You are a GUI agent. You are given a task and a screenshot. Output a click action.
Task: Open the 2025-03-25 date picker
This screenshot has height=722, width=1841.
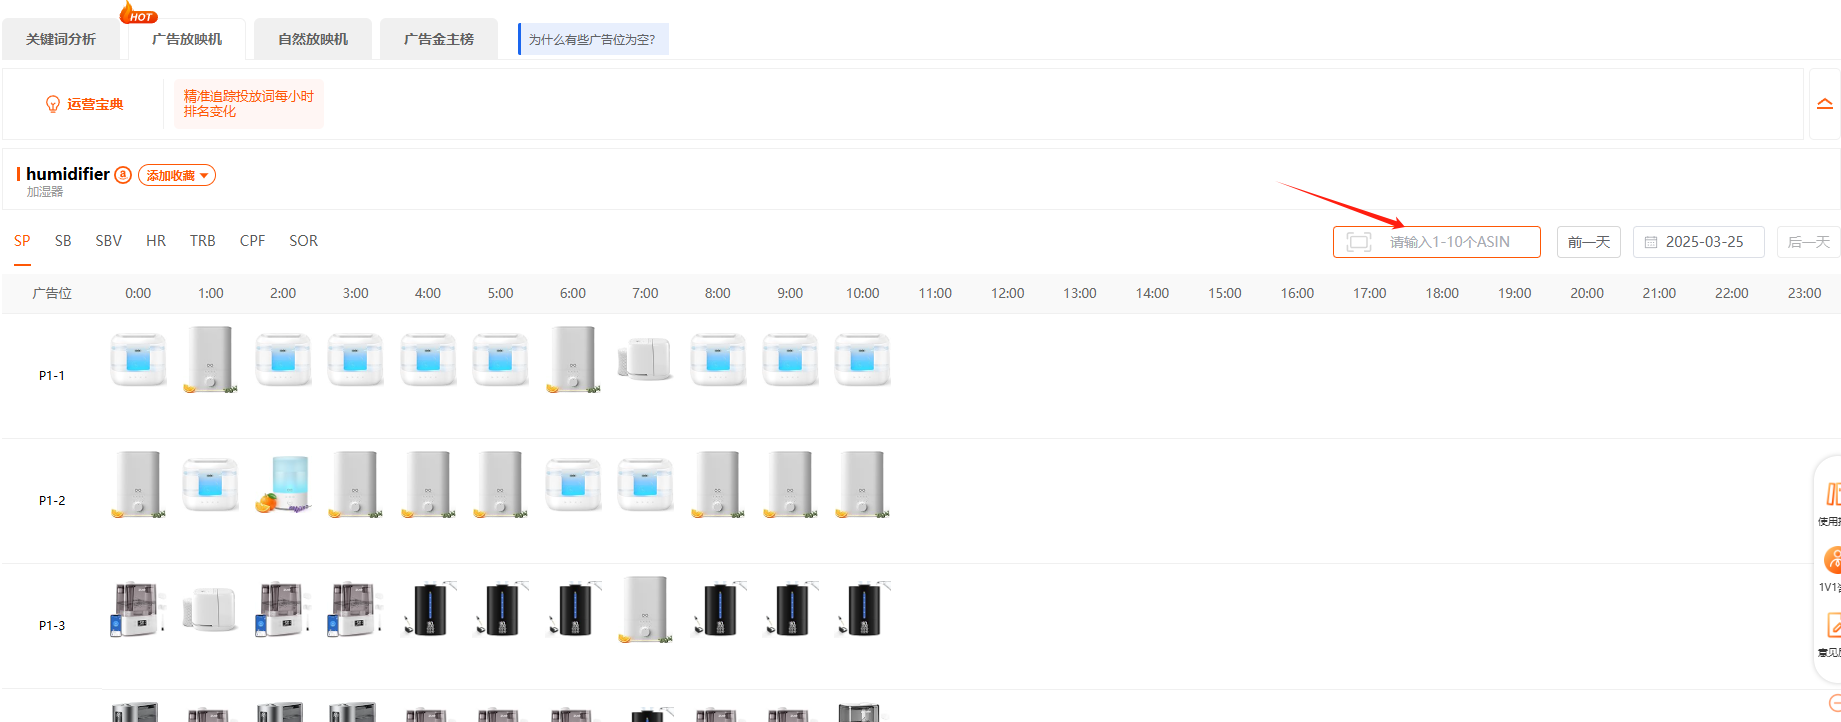tap(1699, 242)
